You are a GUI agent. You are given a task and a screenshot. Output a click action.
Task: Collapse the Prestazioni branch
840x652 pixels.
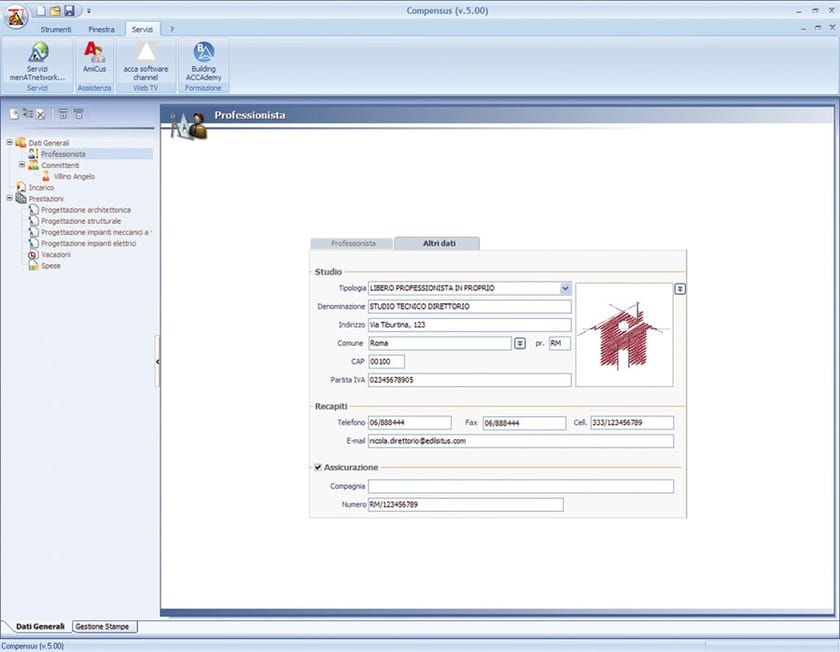(x=8, y=197)
